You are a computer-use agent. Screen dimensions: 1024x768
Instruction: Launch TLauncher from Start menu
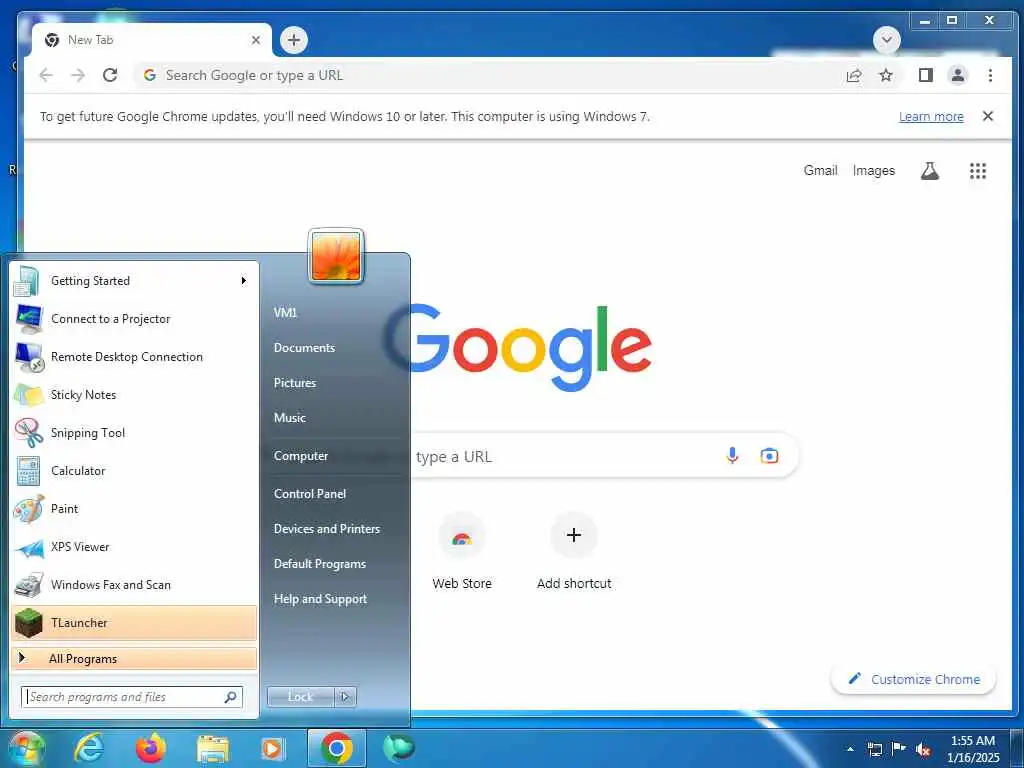coord(135,622)
